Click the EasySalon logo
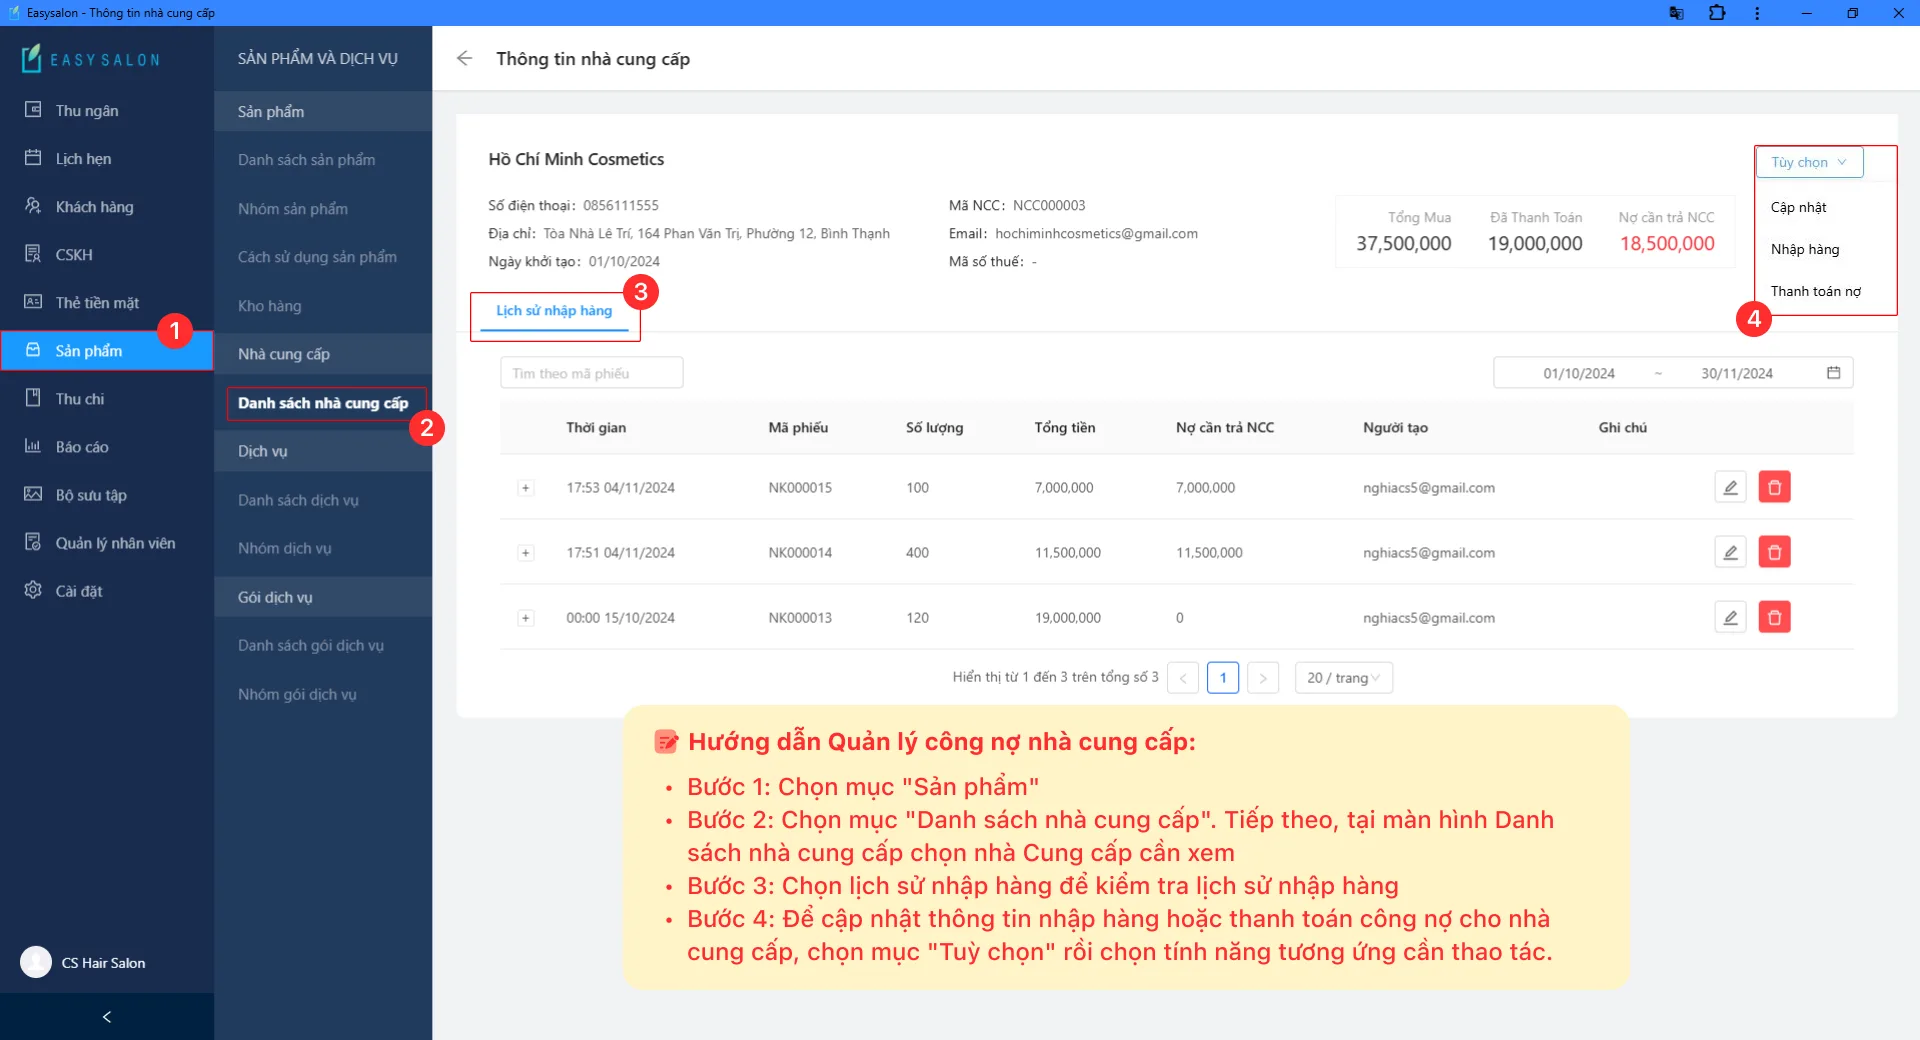1920x1040 pixels. click(91, 59)
